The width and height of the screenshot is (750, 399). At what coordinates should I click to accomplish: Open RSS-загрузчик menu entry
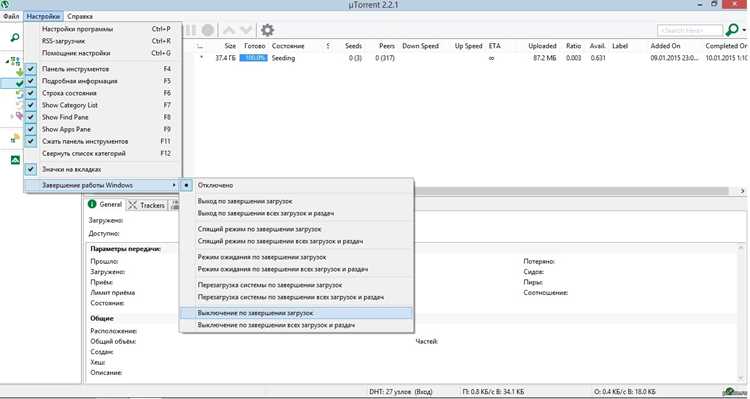103,41
